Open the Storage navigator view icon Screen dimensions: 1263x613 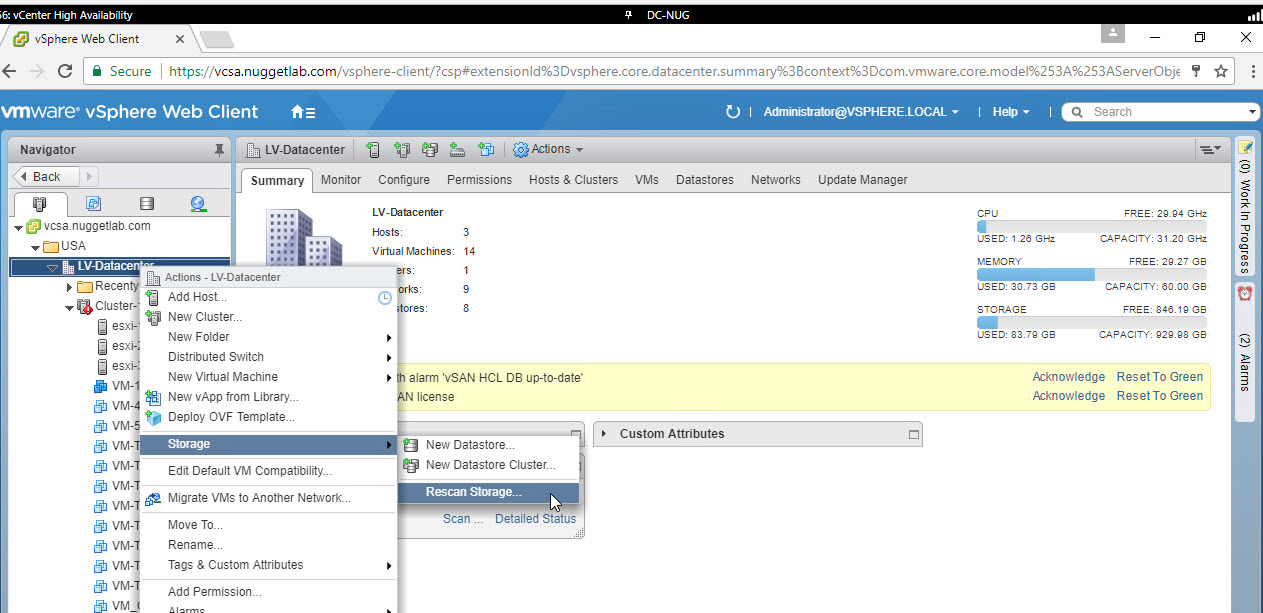[146, 204]
